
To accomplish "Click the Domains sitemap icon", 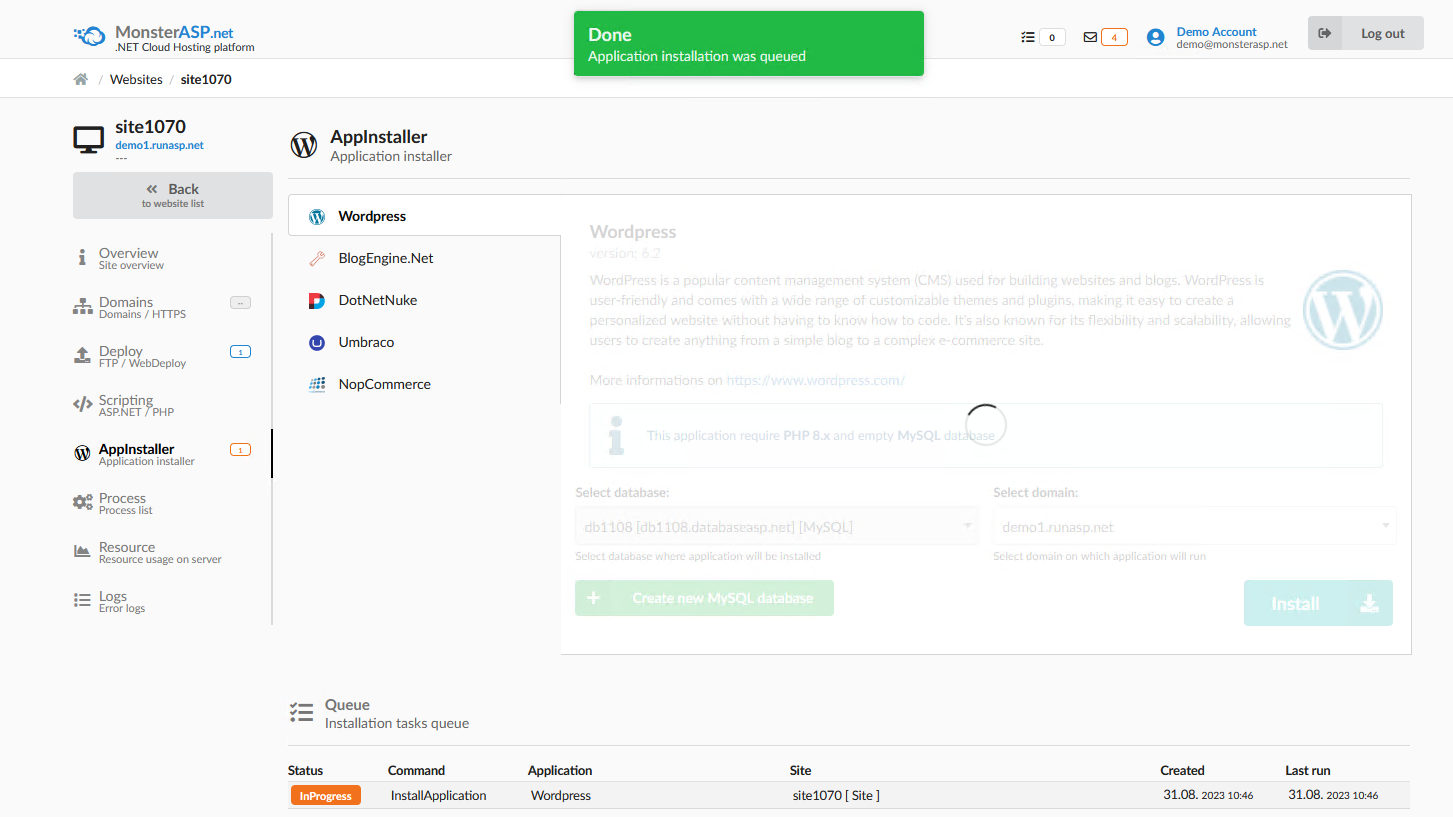I will [x=82, y=307].
